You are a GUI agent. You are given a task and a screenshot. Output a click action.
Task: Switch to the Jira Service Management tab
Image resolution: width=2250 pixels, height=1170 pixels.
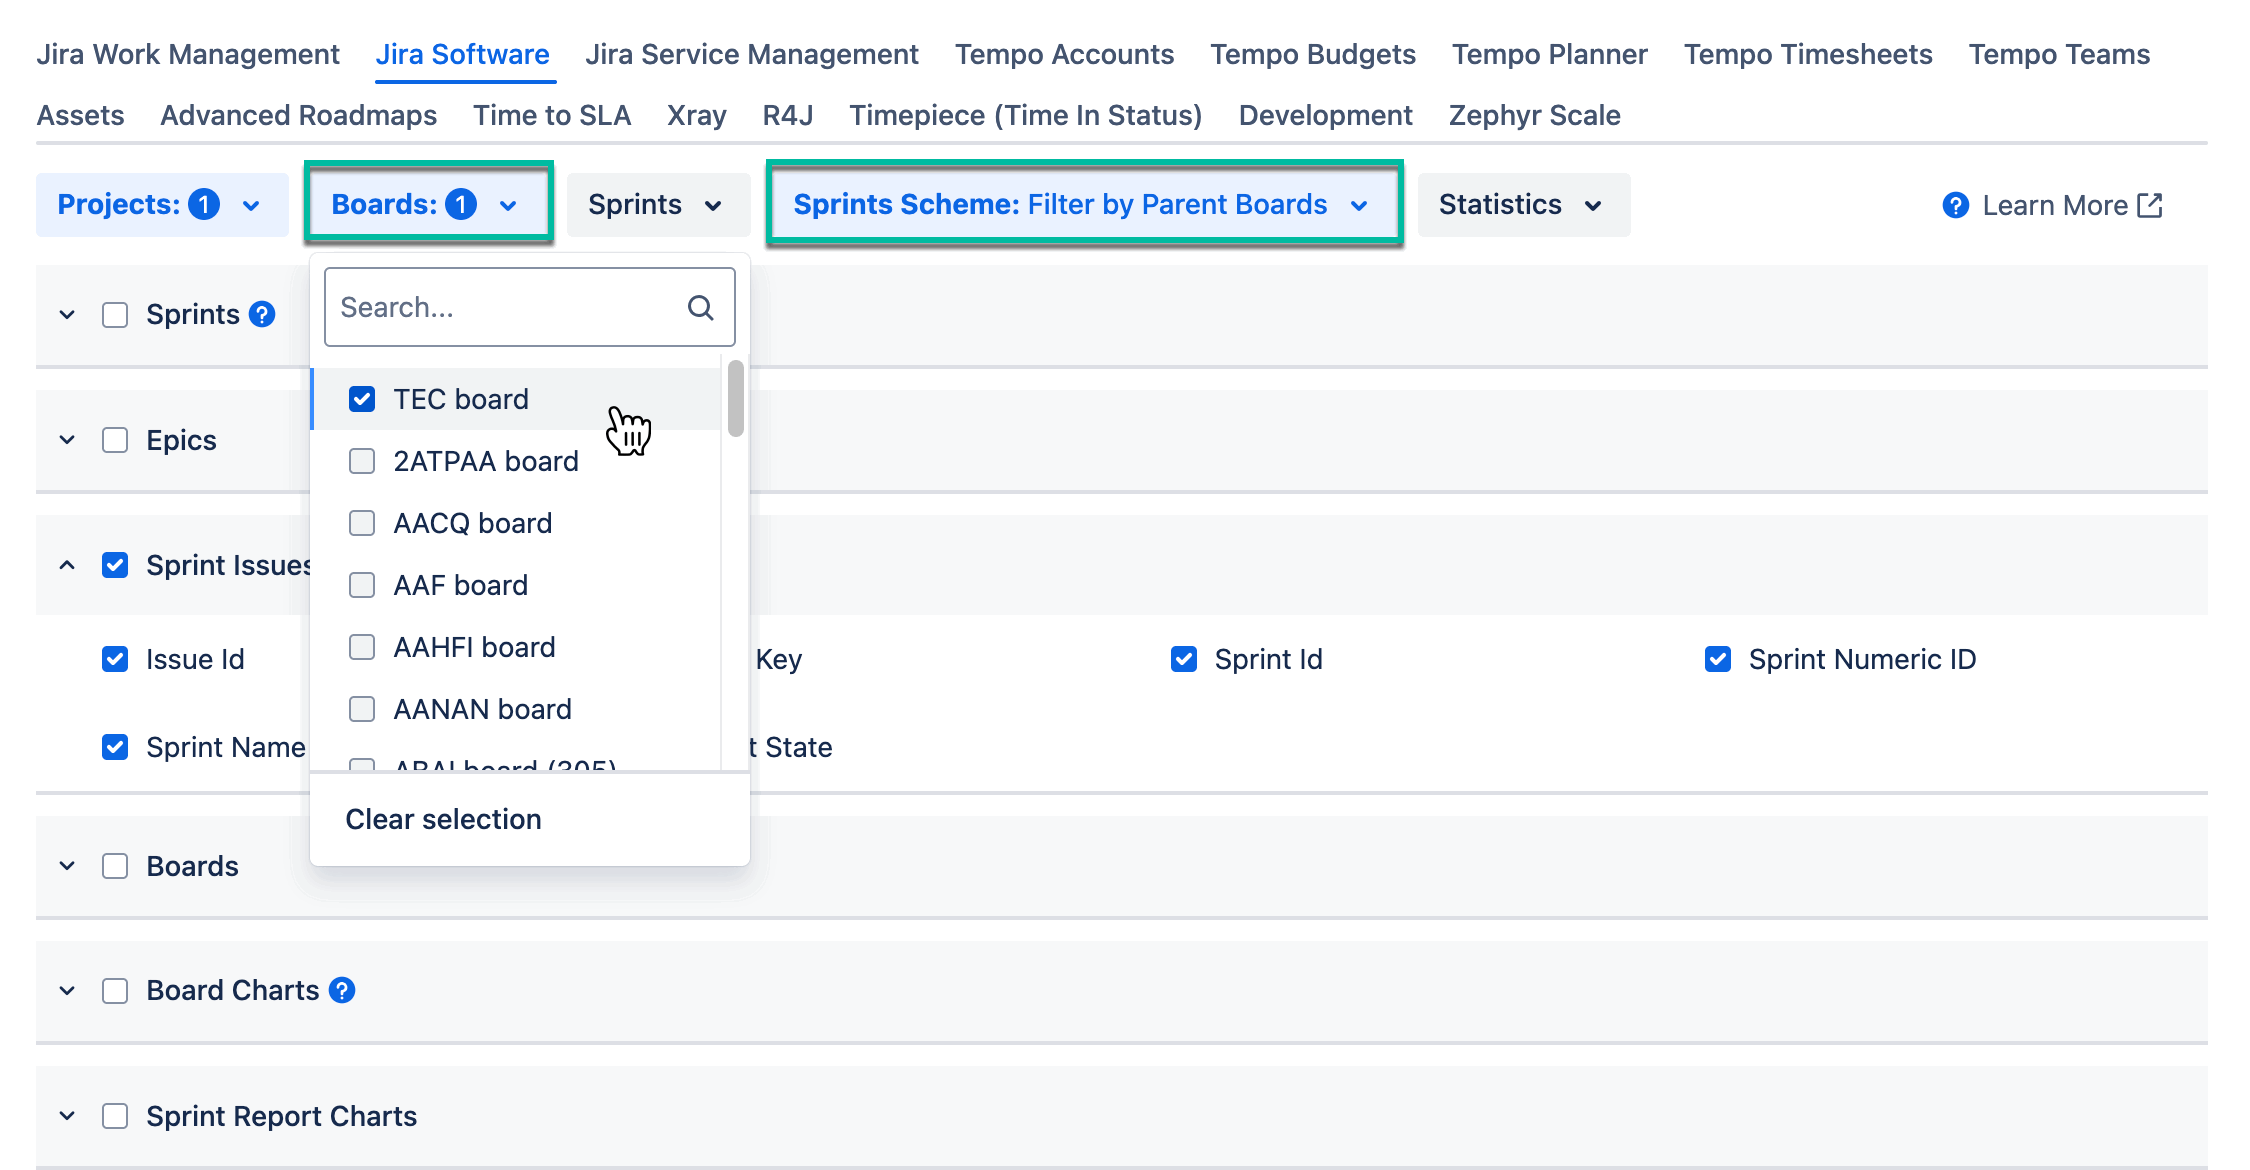click(x=752, y=54)
